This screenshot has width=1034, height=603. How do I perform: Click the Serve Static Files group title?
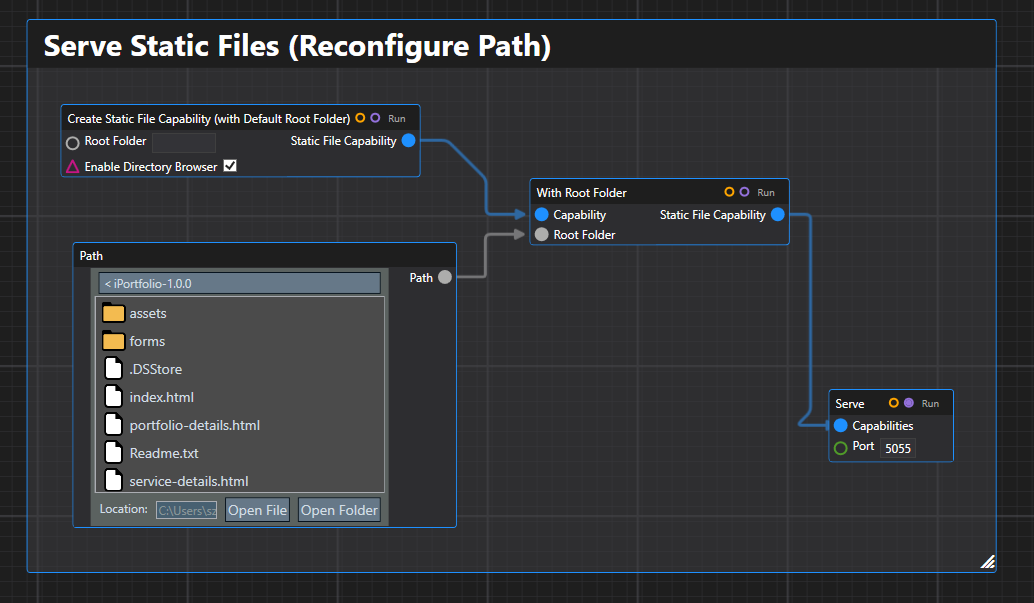(x=297, y=46)
